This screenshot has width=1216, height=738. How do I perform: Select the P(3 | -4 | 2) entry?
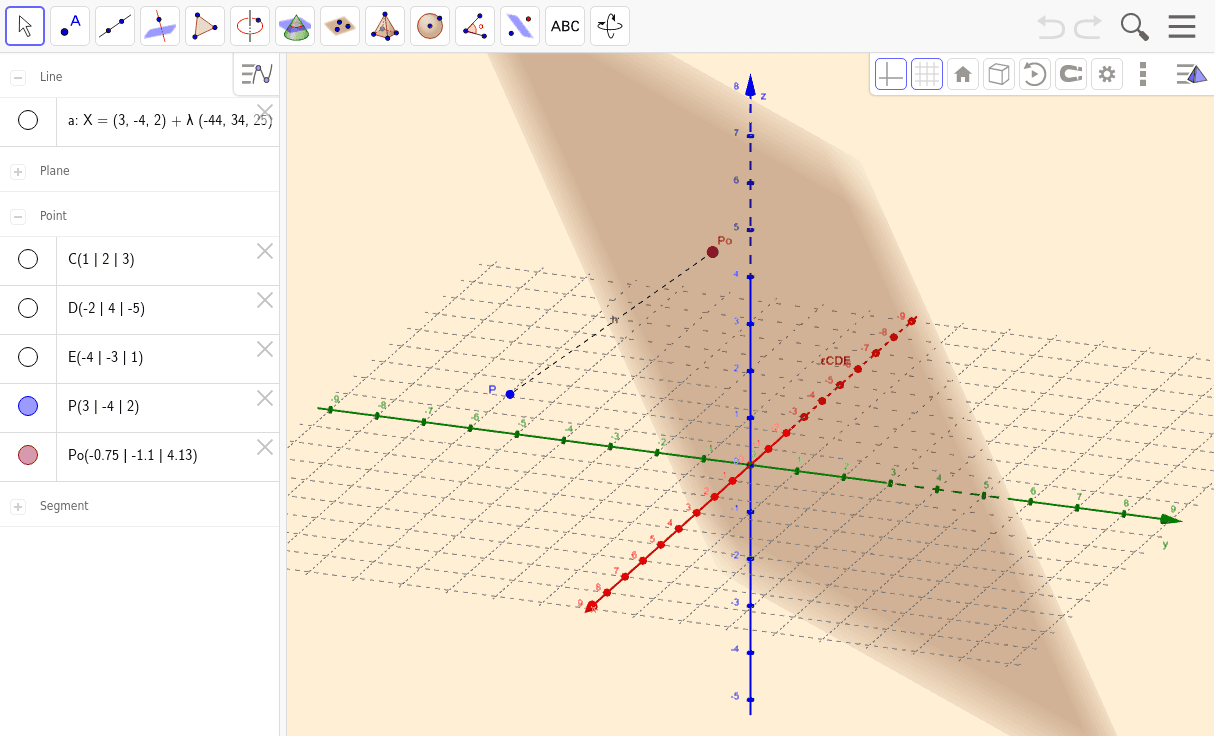tap(104, 406)
